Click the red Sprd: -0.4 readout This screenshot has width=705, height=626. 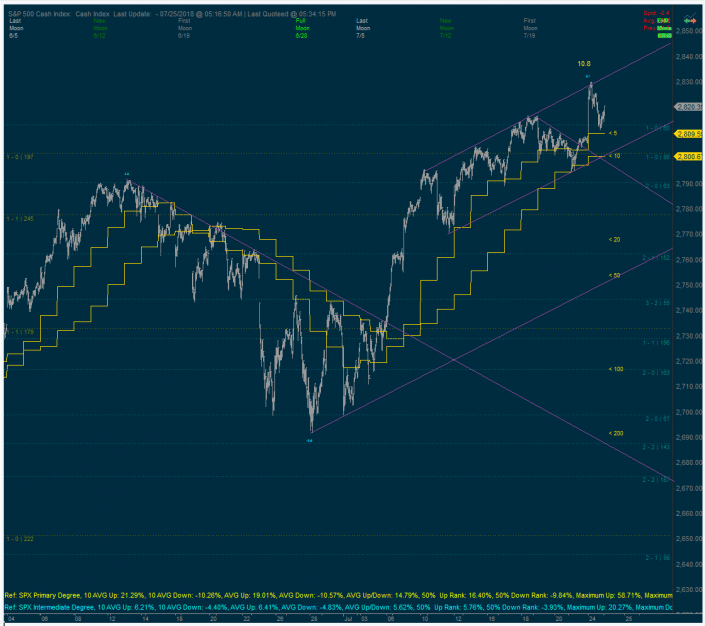[656, 13]
